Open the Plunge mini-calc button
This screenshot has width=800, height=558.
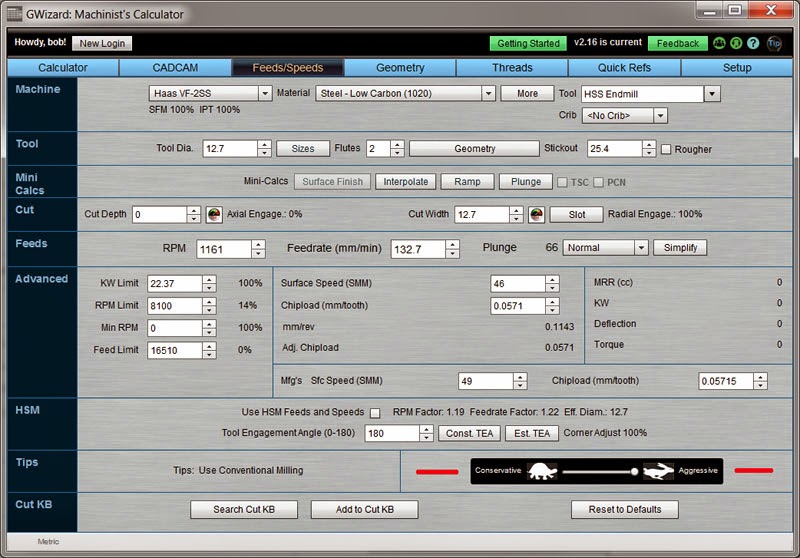pyautogui.click(x=526, y=182)
